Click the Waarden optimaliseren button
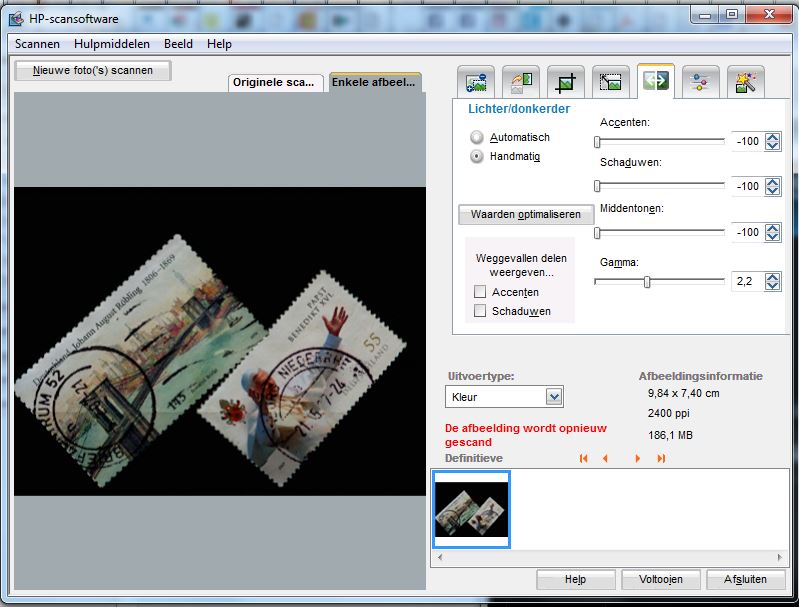Viewport: 799px width, 607px height. (x=526, y=215)
